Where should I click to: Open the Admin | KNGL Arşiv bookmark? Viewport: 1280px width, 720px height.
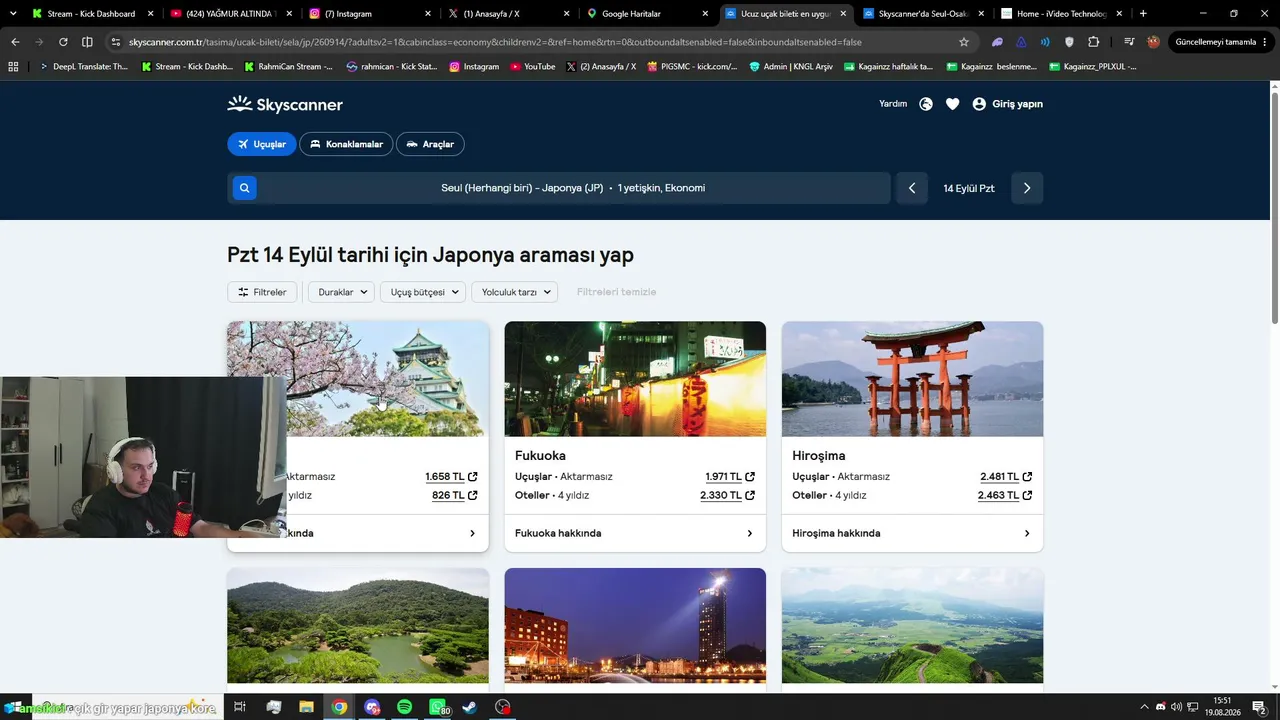point(791,66)
